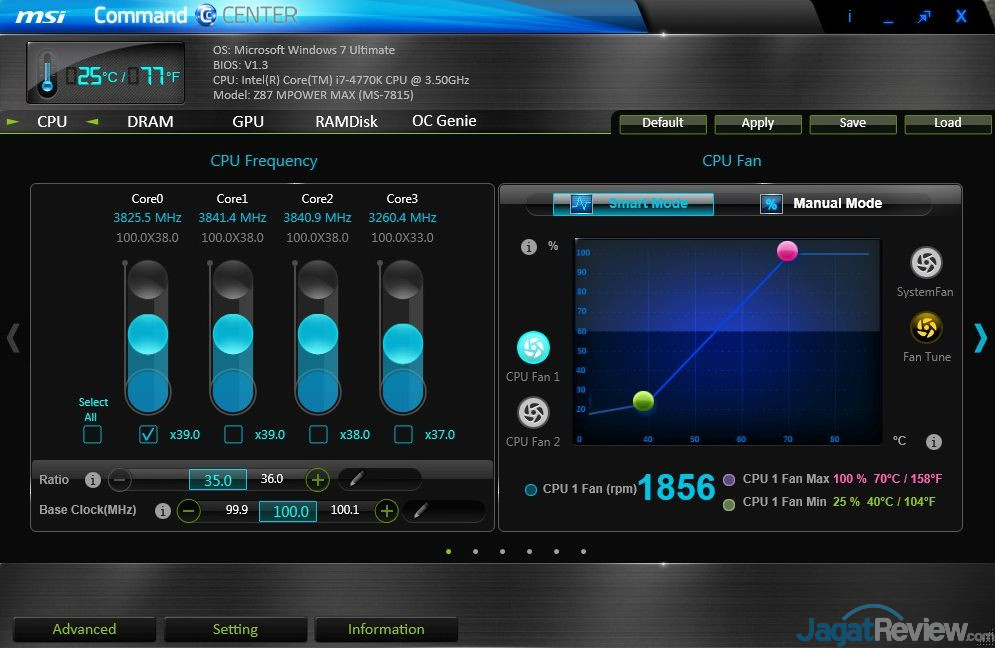Viewport: 995px width, 648px height.
Task: Click the pencil edit icon for Base Clock
Action: (422, 511)
